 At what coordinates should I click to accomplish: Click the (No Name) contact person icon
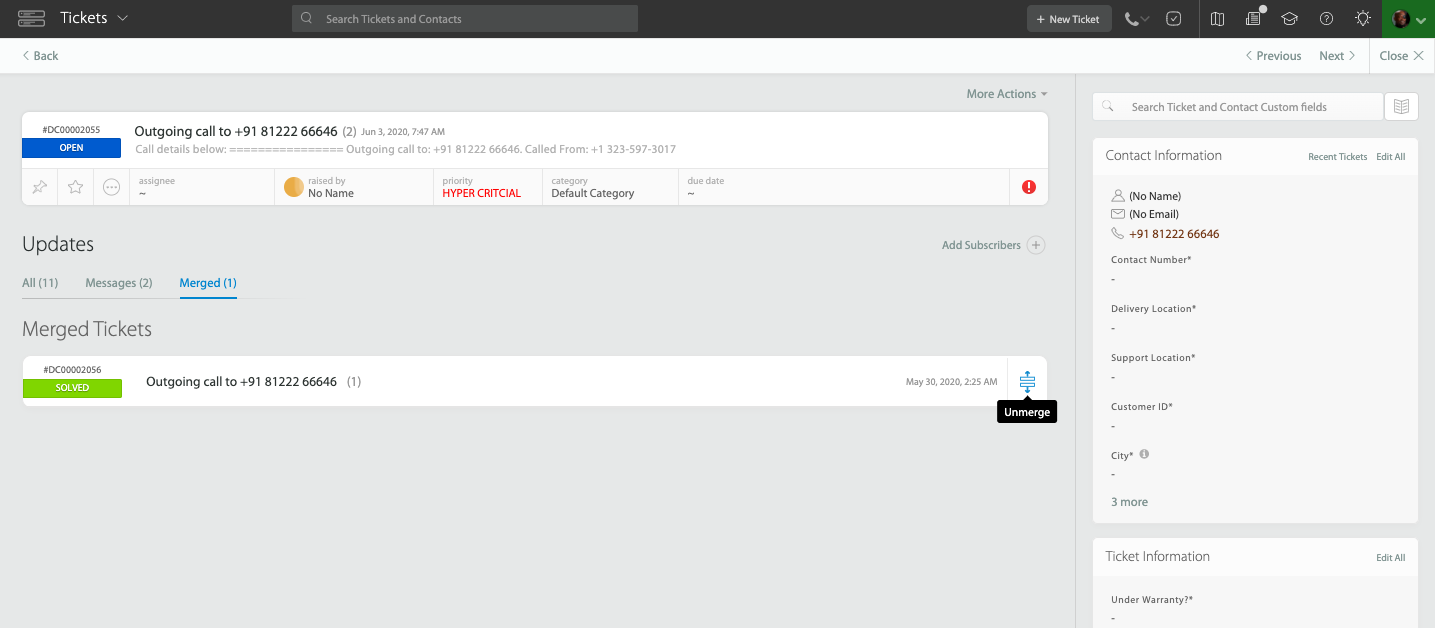1118,196
